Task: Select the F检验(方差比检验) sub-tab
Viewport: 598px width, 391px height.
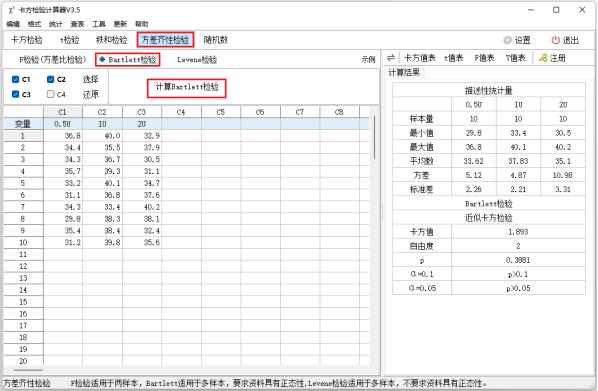Action: 53,60
